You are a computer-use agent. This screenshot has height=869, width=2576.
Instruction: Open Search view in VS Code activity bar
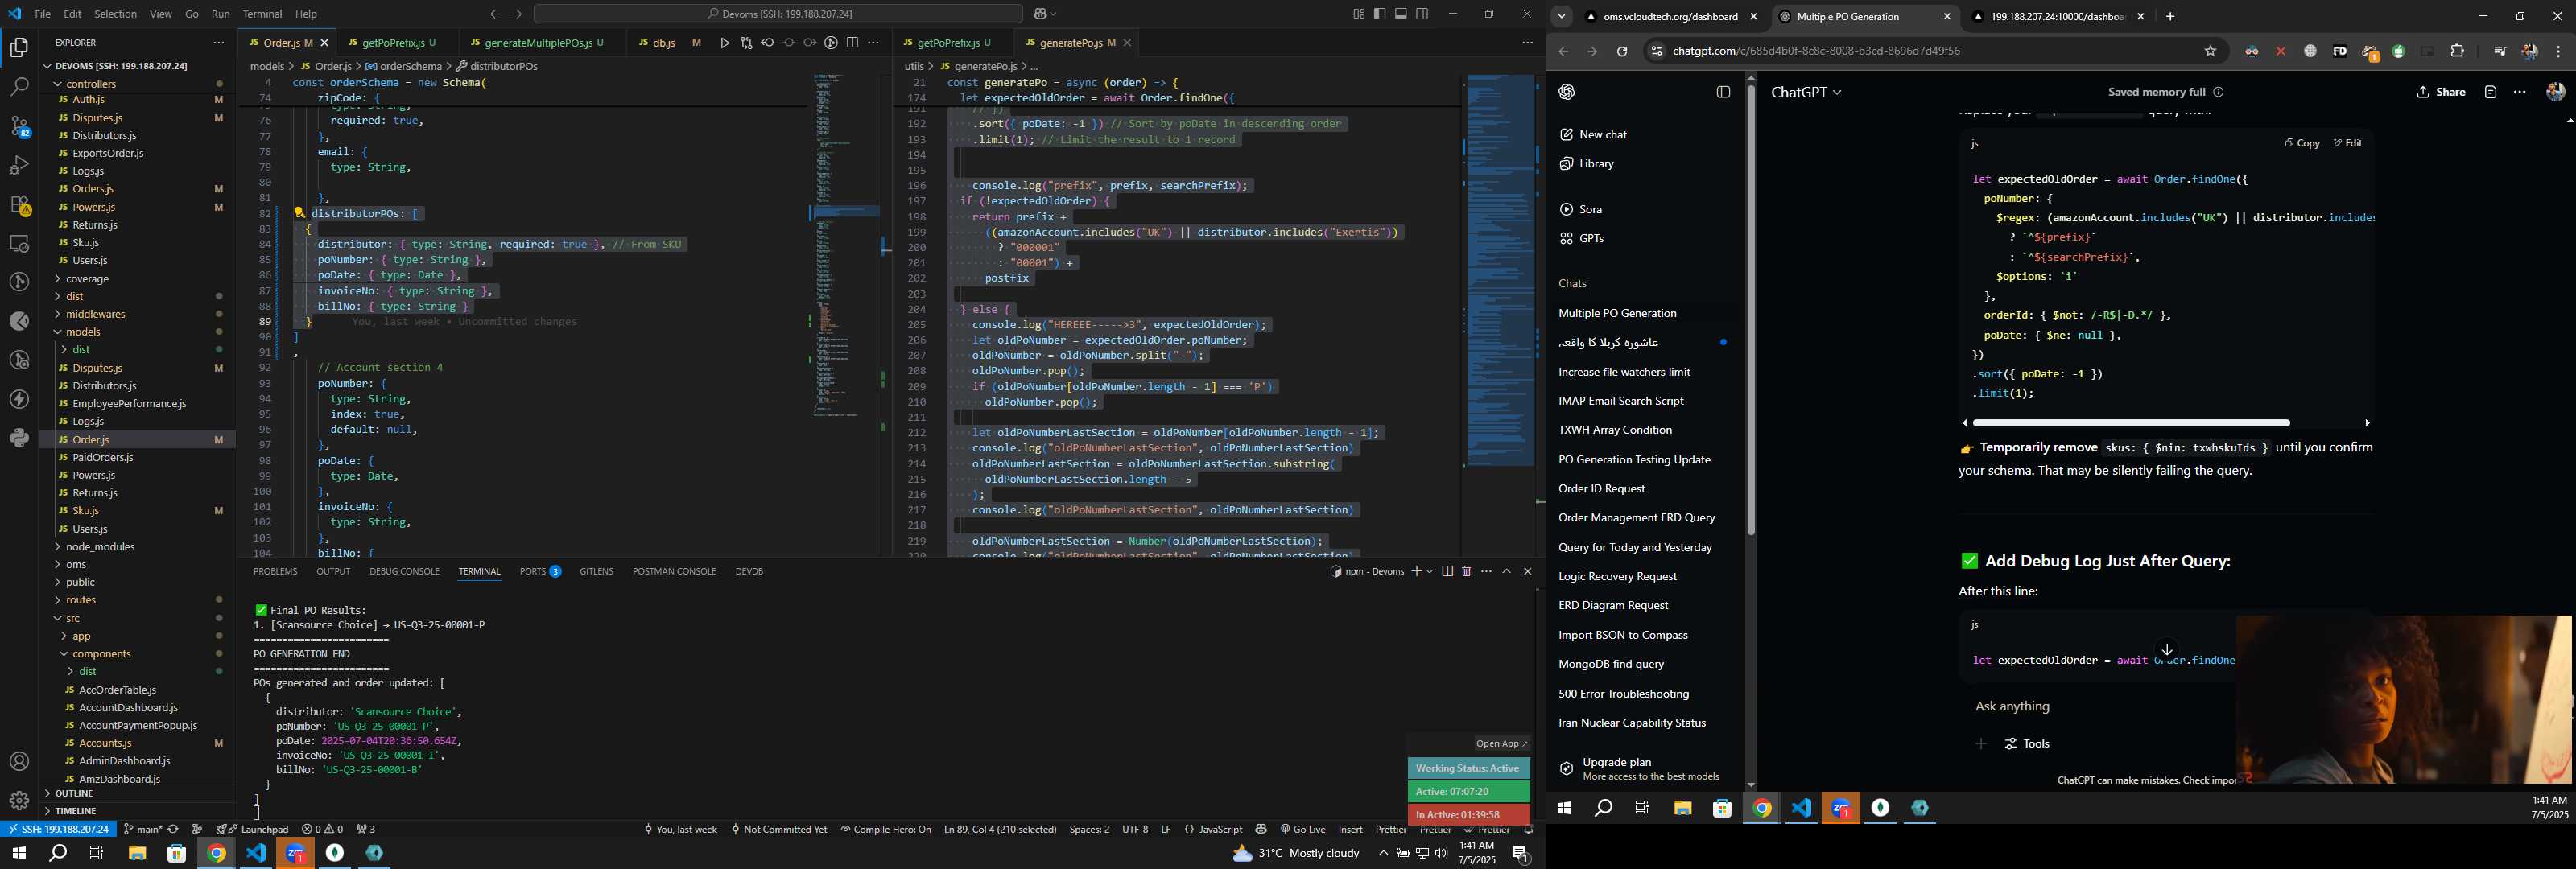(19, 87)
